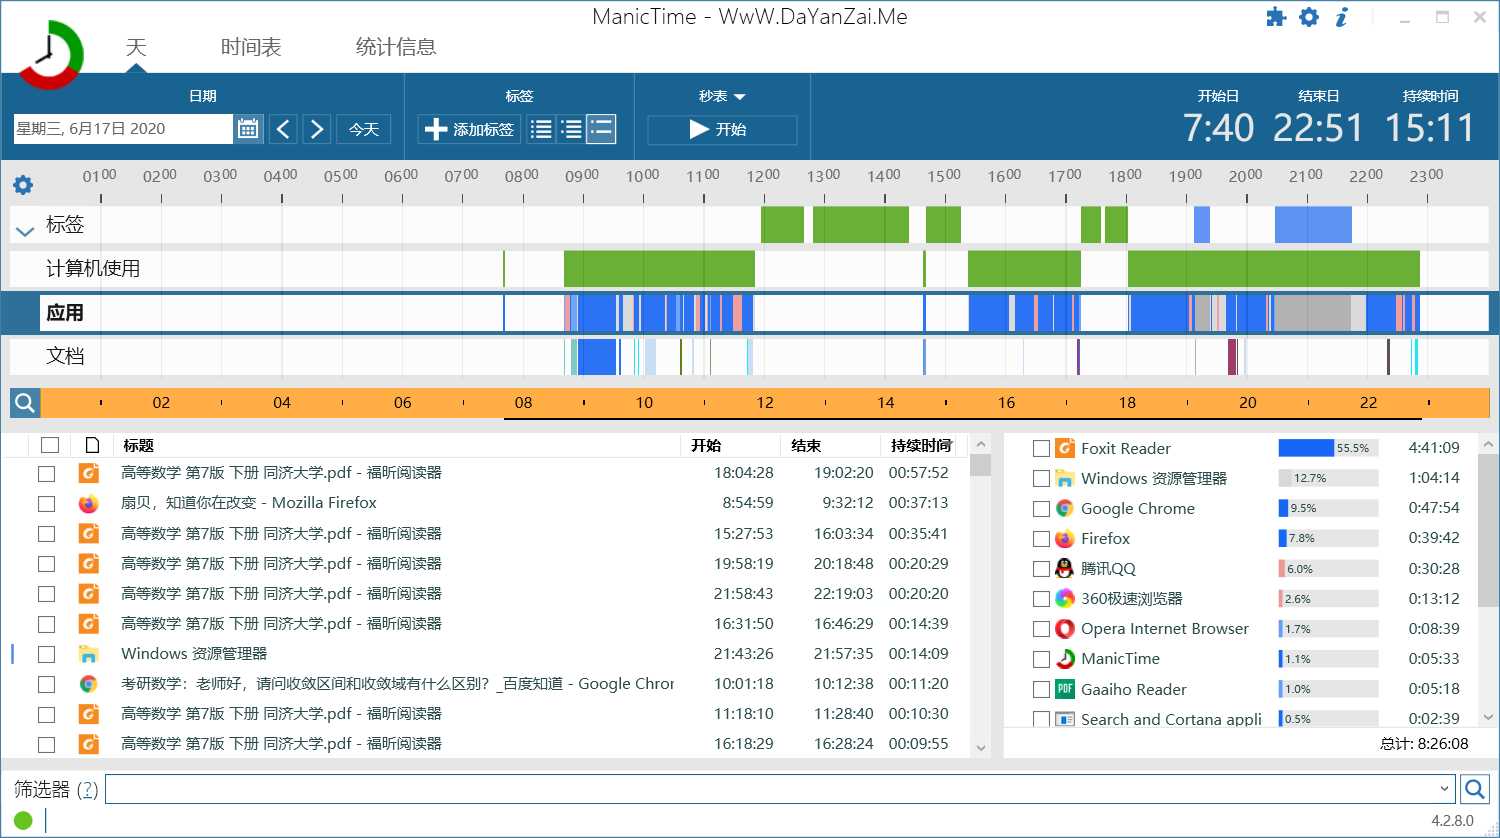
Task: Check the Foxit Reader application checkbox
Action: 1041,448
